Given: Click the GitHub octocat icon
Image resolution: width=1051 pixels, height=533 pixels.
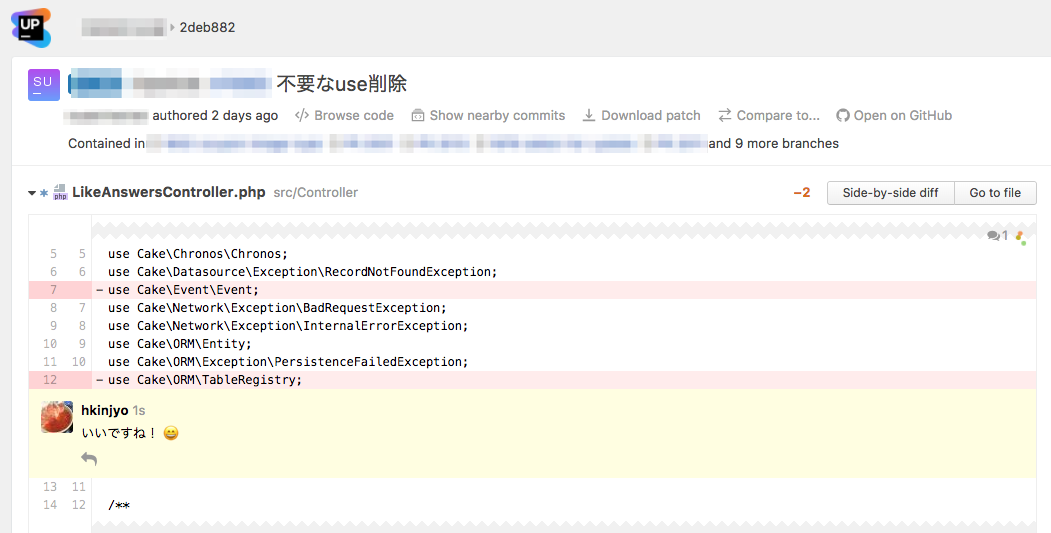Looking at the screenshot, I should coord(843,115).
